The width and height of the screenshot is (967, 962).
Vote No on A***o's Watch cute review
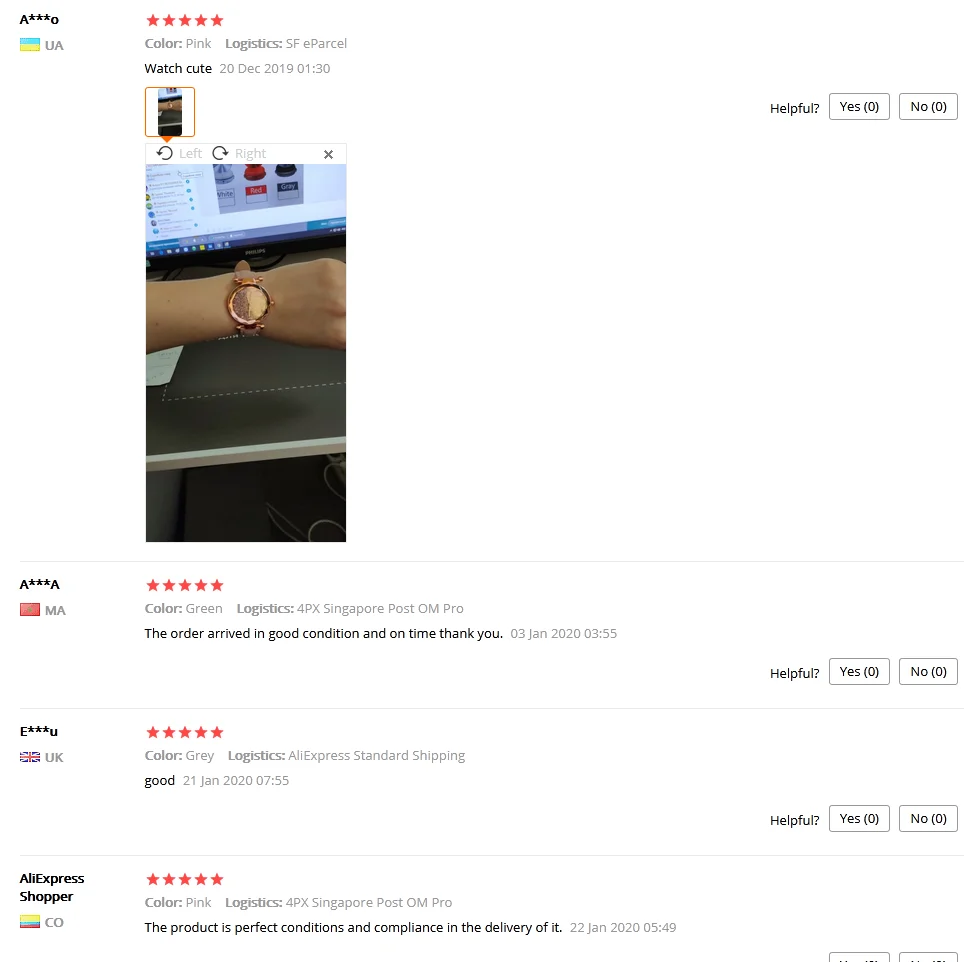coord(928,107)
